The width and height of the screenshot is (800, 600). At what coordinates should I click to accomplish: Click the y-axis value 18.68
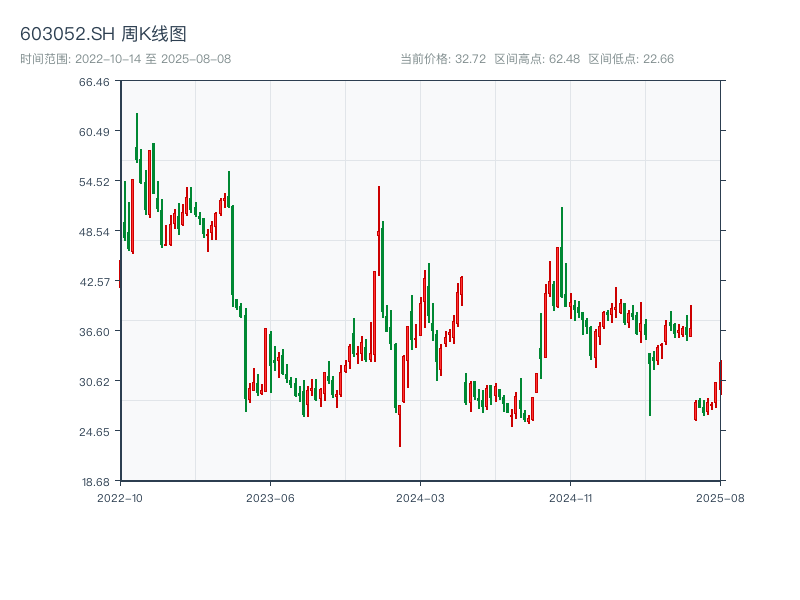pos(95,482)
